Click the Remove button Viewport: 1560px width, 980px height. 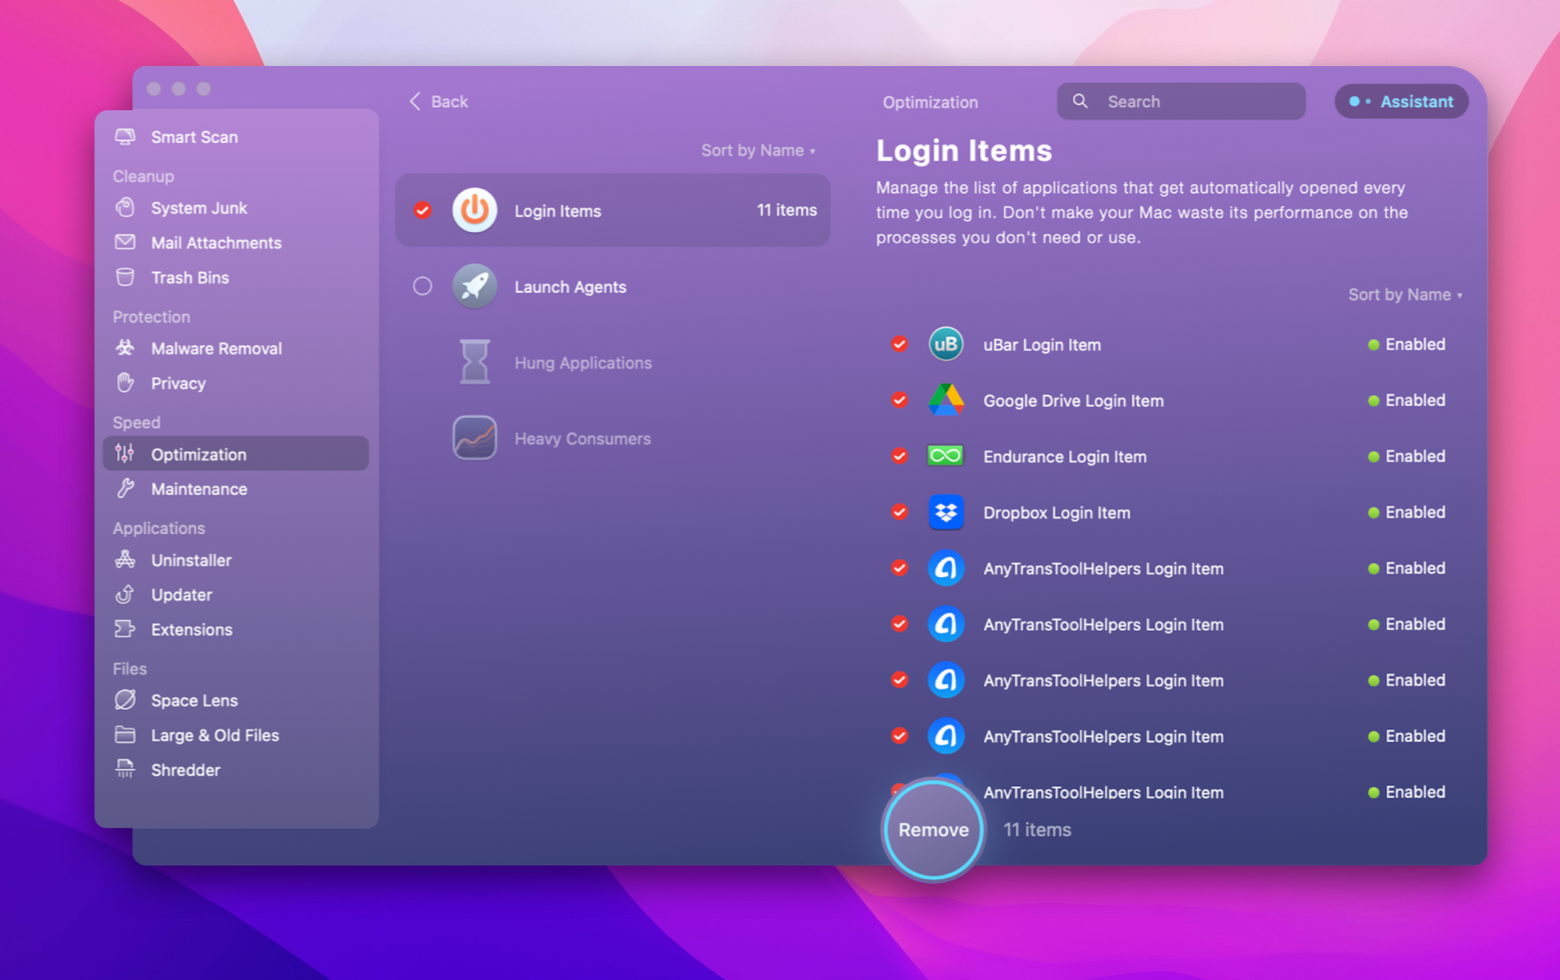[x=933, y=830]
